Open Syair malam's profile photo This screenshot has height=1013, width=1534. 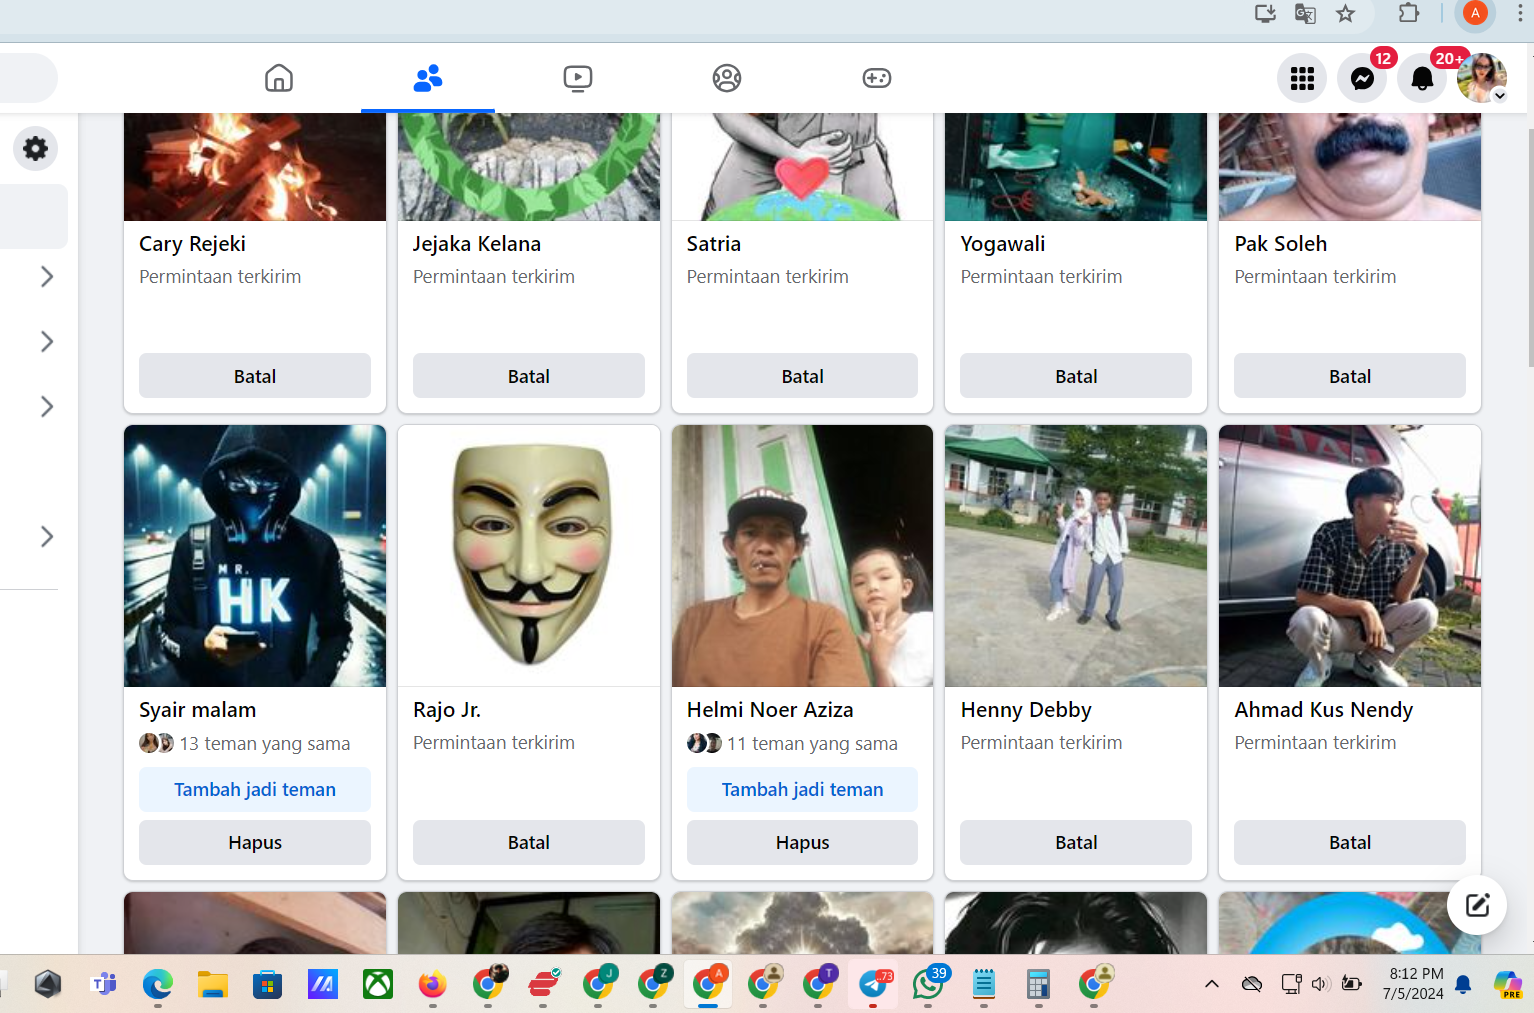point(255,556)
